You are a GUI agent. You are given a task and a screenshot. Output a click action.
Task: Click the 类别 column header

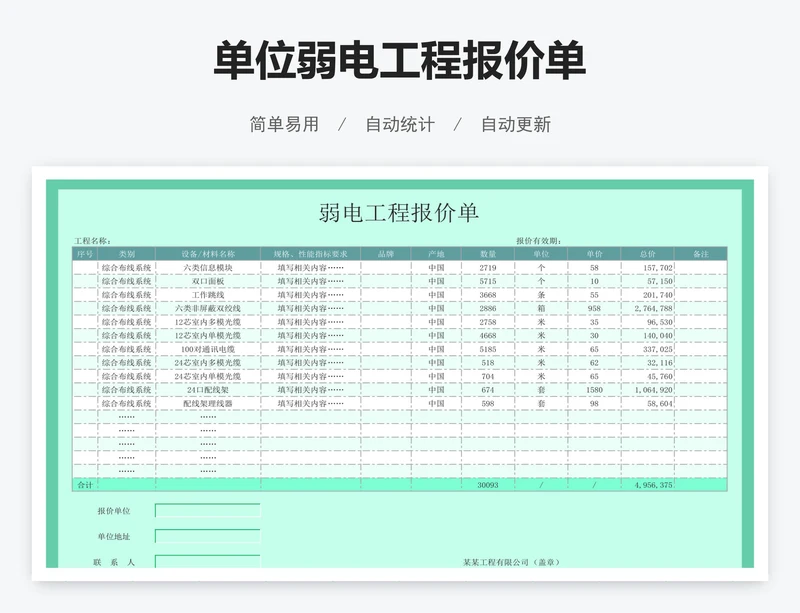click(x=127, y=254)
